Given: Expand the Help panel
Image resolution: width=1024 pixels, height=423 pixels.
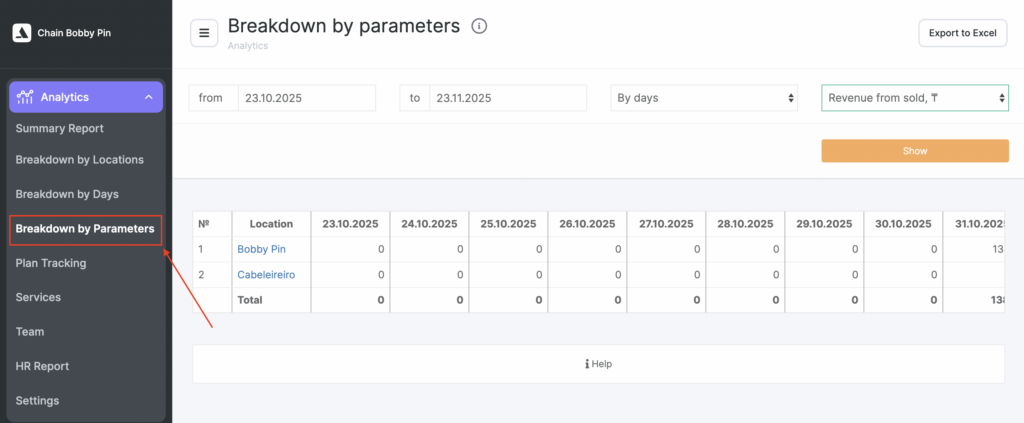Looking at the screenshot, I should point(598,364).
